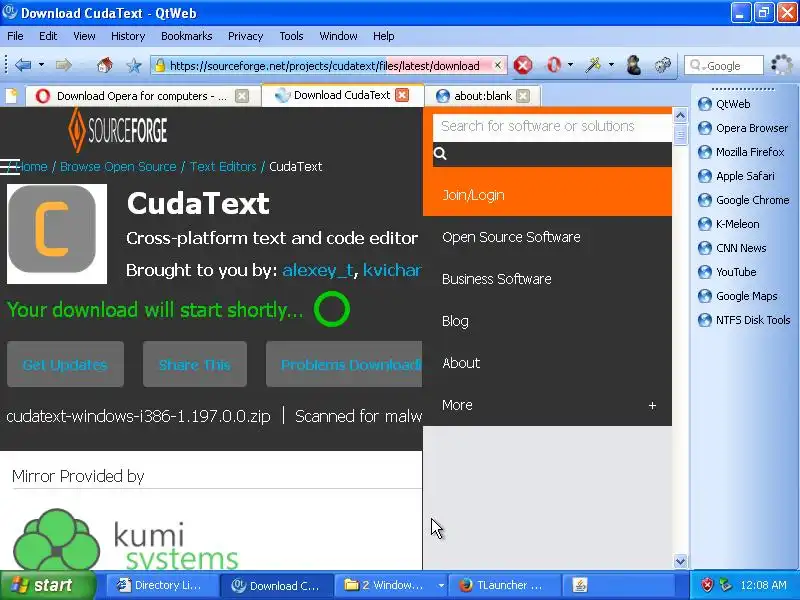Image resolution: width=800 pixels, height=600 pixels.
Task: Bookmark page with the star icon
Action: coord(134,65)
